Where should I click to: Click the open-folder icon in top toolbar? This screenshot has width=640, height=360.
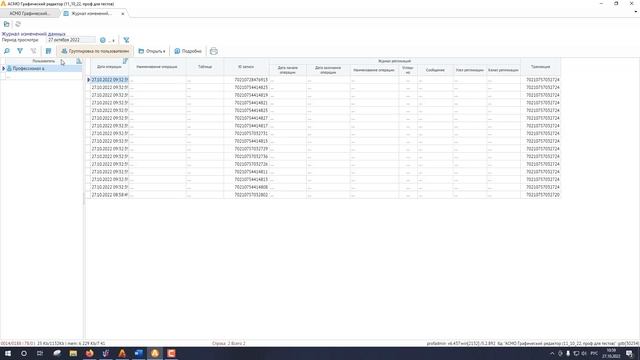7,24
